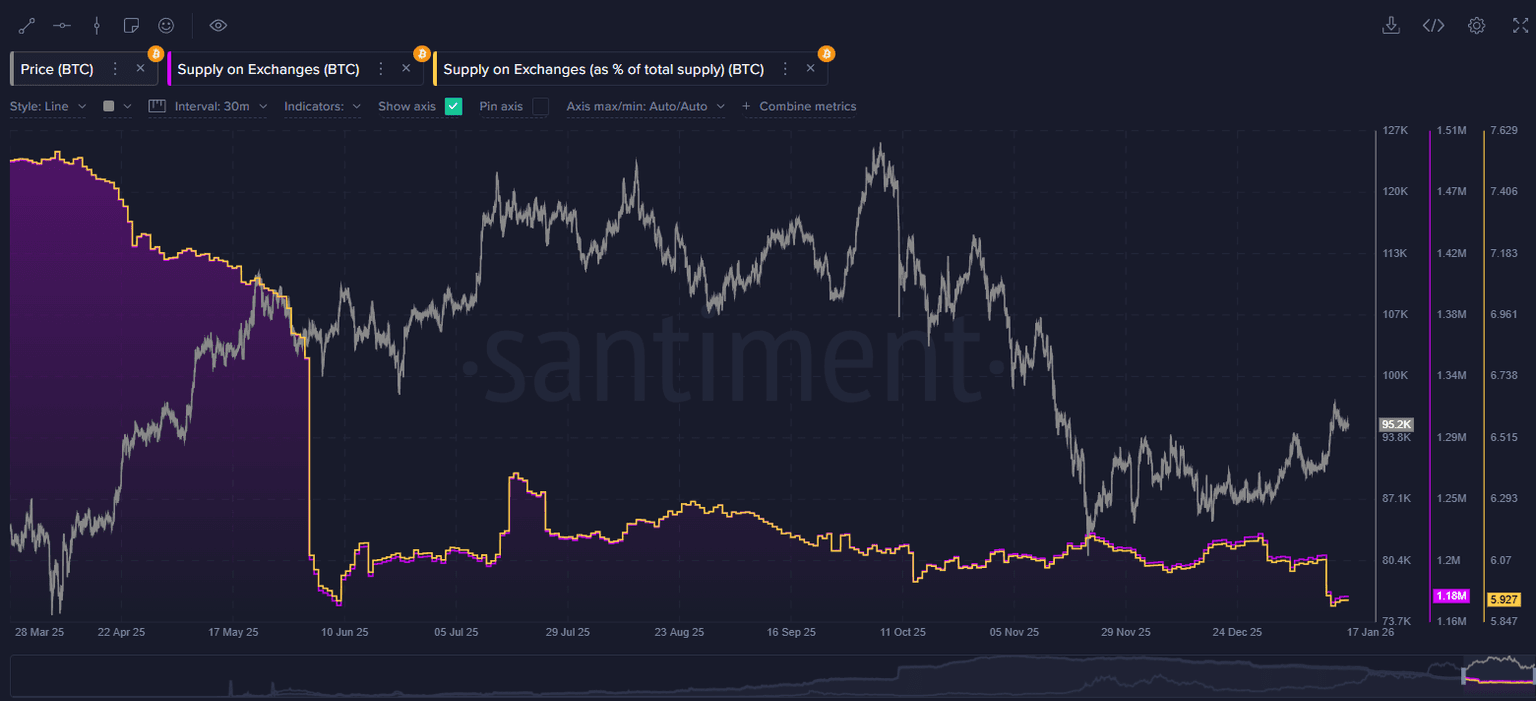Select the vertical line drawing tool

tap(97, 26)
